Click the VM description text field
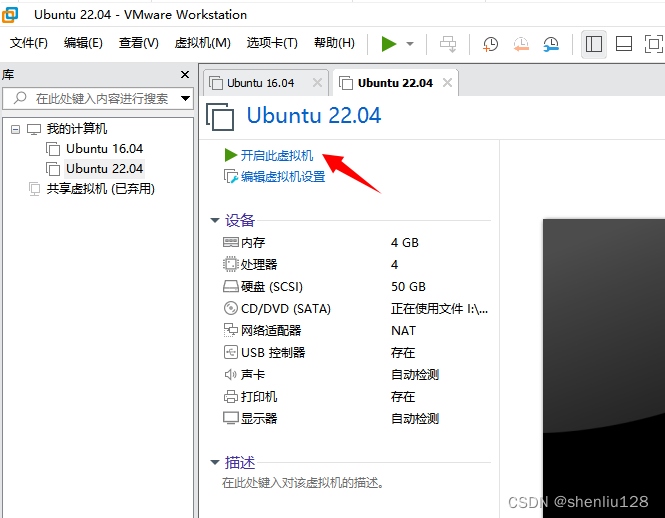 click(303, 483)
